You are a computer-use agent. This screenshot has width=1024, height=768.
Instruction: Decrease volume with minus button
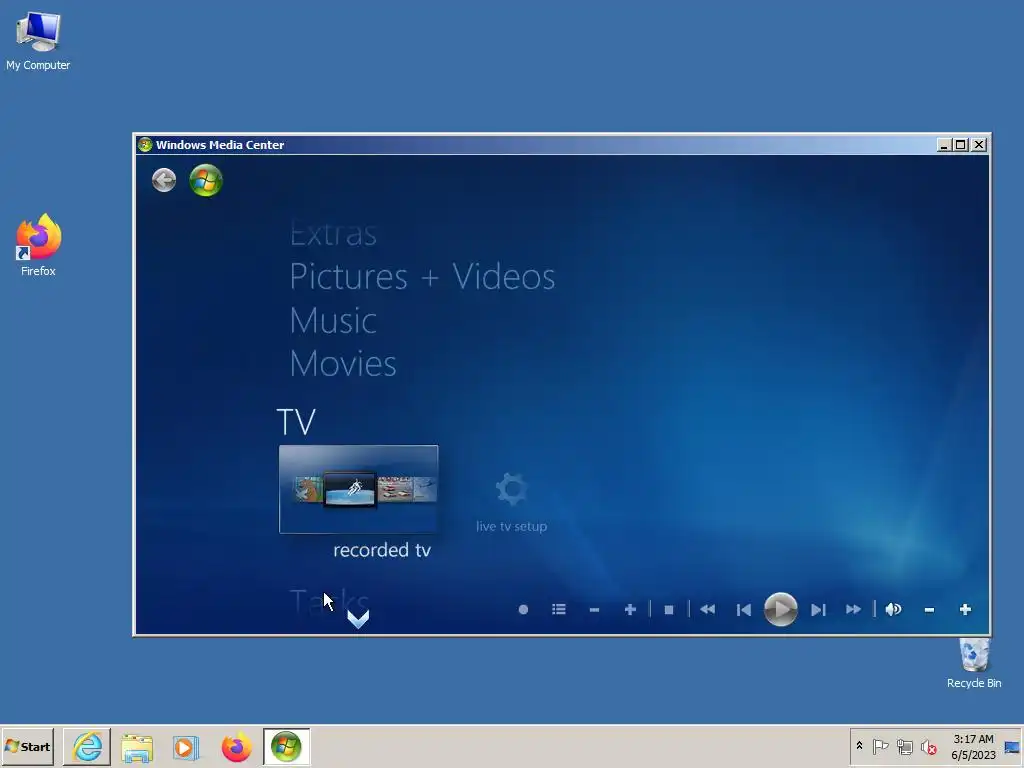click(x=929, y=610)
